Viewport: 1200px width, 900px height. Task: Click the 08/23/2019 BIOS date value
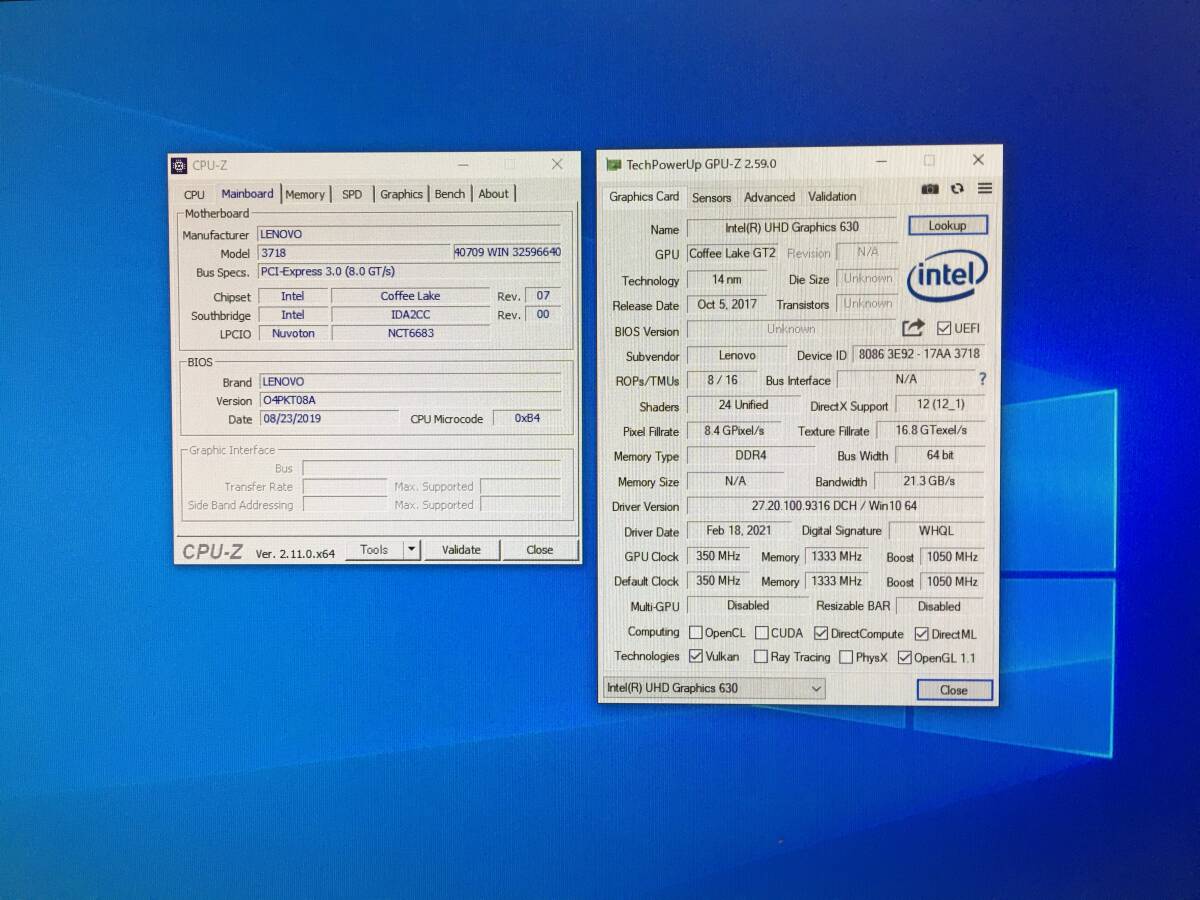(328, 419)
